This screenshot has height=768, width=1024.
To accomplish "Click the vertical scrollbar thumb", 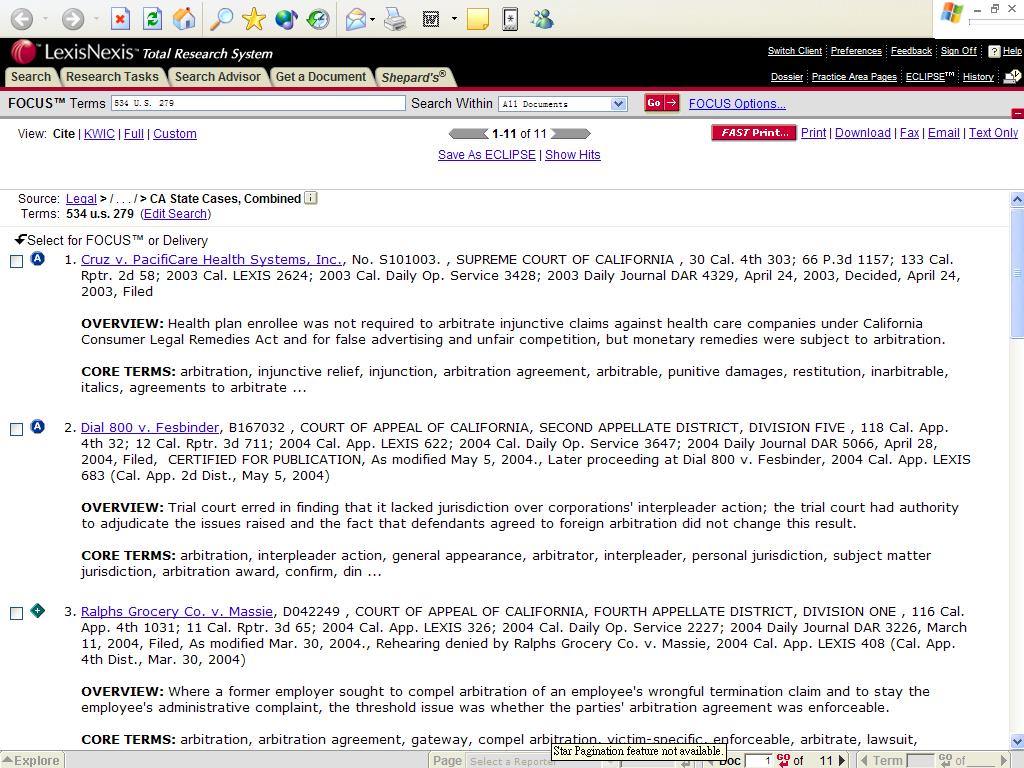I will (1017, 273).
